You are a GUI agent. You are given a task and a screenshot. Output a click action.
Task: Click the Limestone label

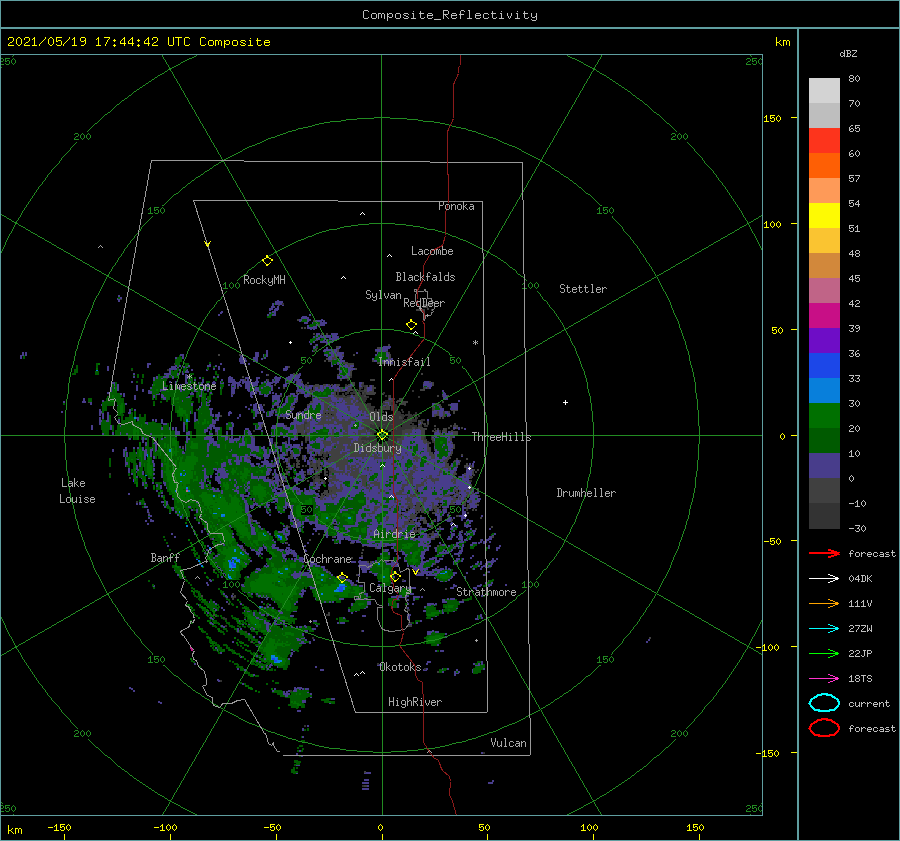189,386
